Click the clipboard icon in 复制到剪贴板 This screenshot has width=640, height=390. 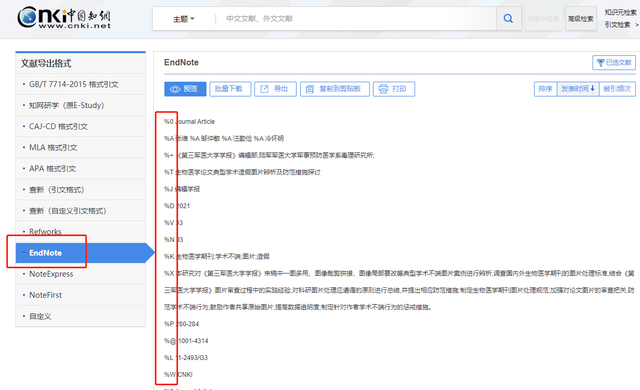pyautogui.click(x=310, y=89)
